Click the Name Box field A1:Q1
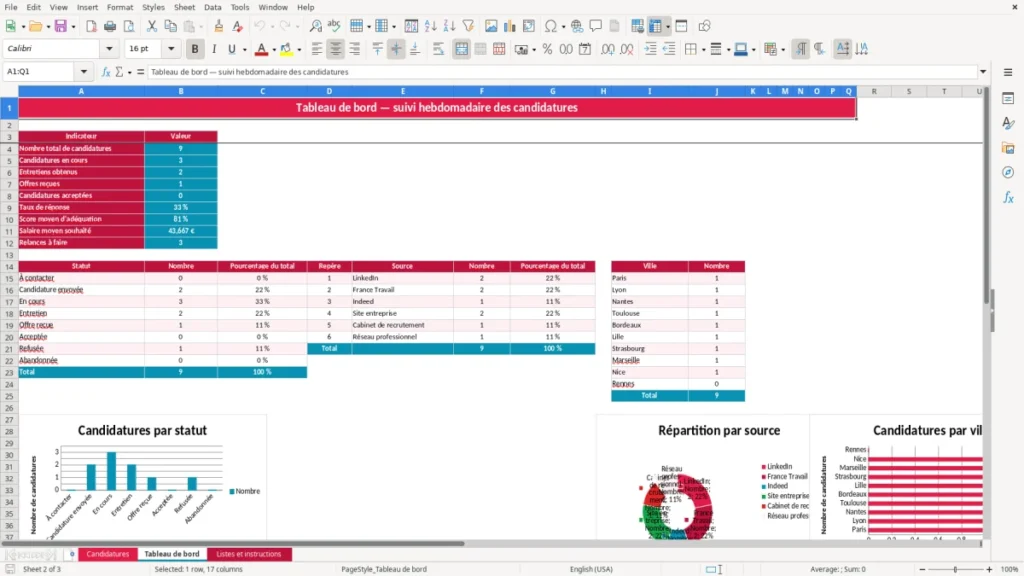 [x=40, y=72]
